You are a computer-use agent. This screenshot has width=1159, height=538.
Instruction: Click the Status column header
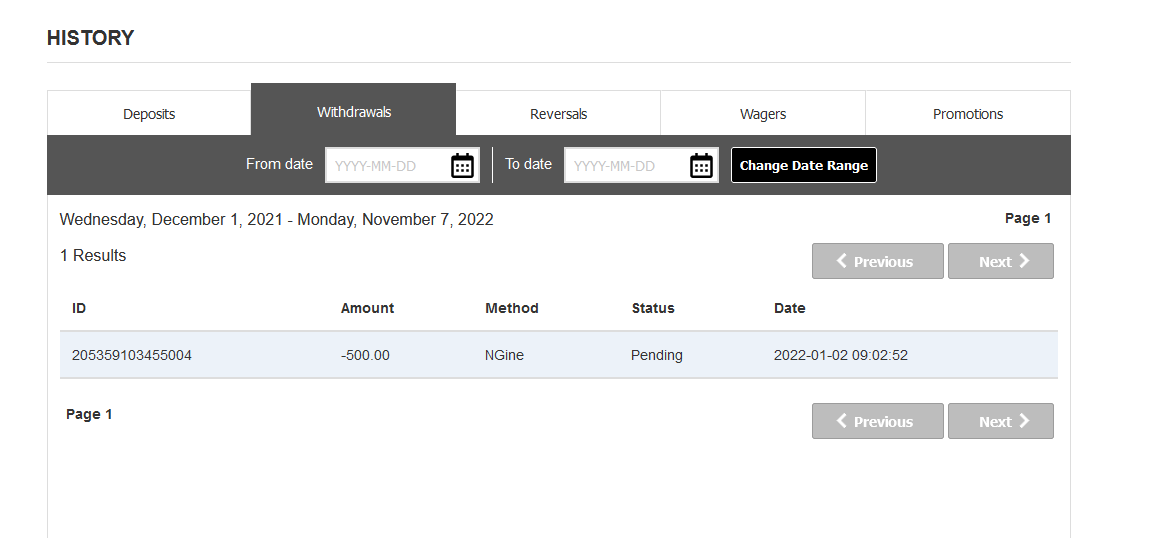point(653,308)
